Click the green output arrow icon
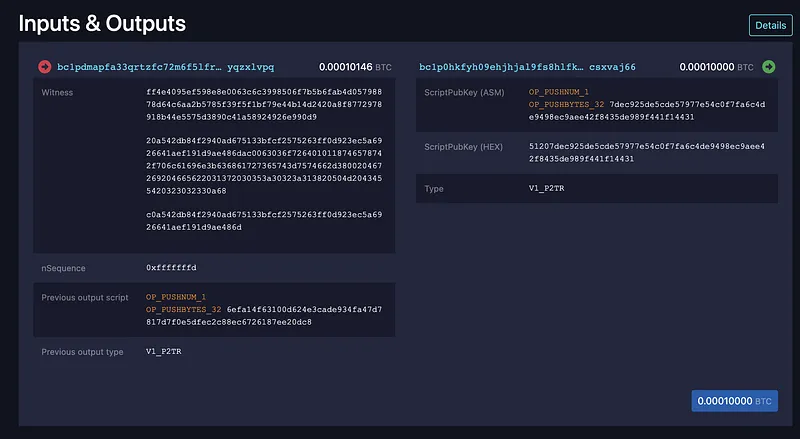This screenshot has height=439, width=800. point(768,67)
